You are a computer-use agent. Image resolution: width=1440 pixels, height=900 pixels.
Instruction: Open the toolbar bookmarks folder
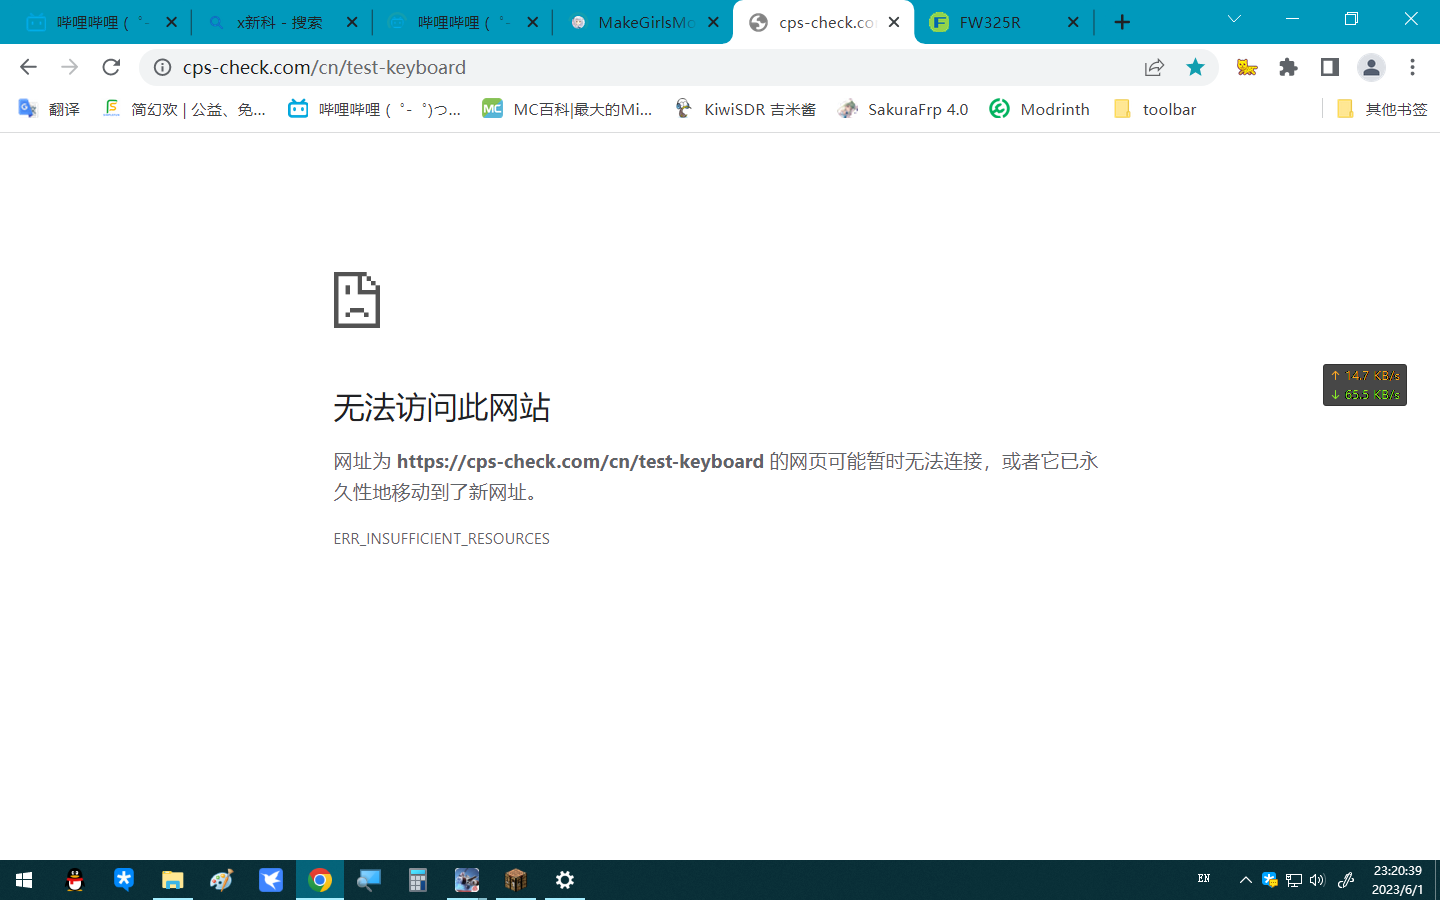tap(1155, 109)
